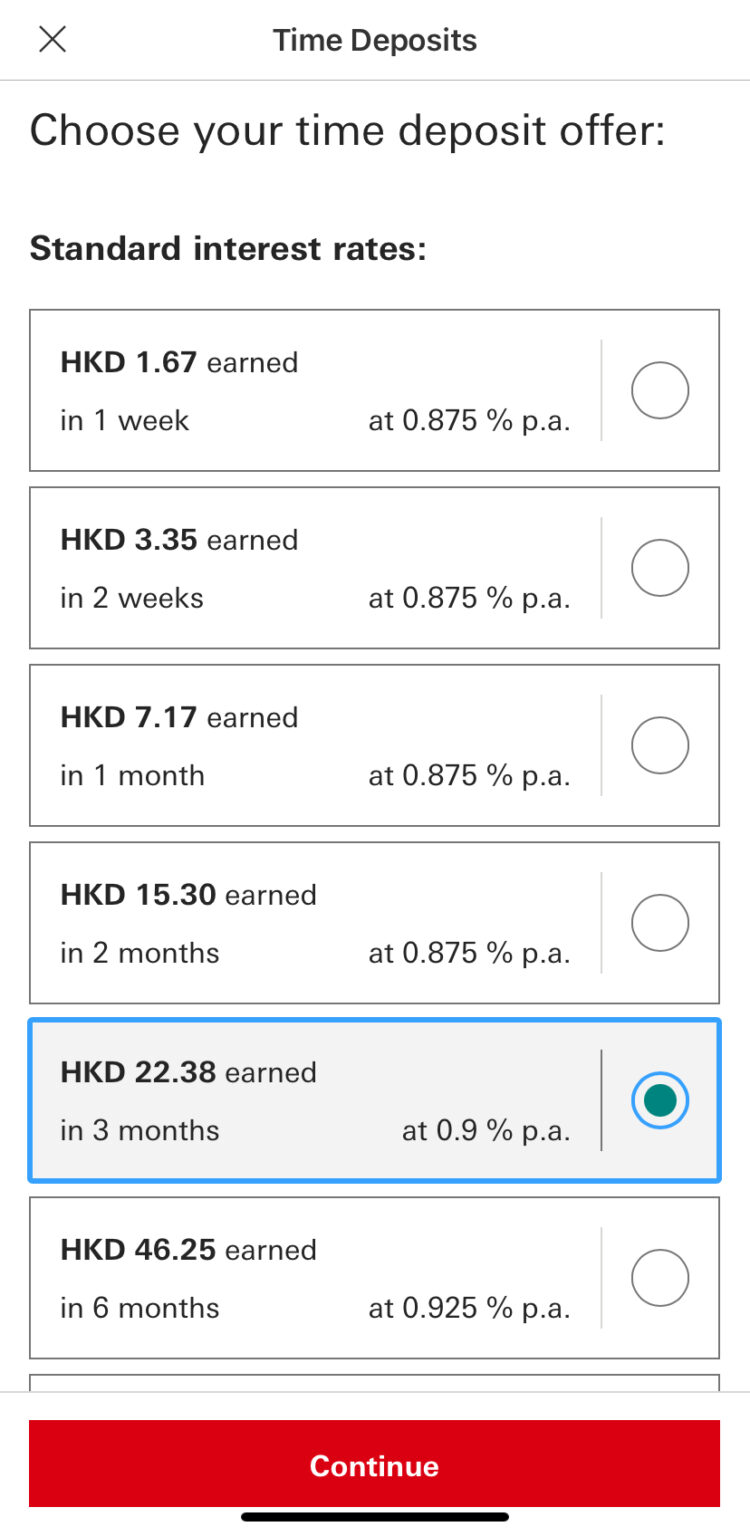Tap the 0.9 % p.a. rate text

(486, 1131)
